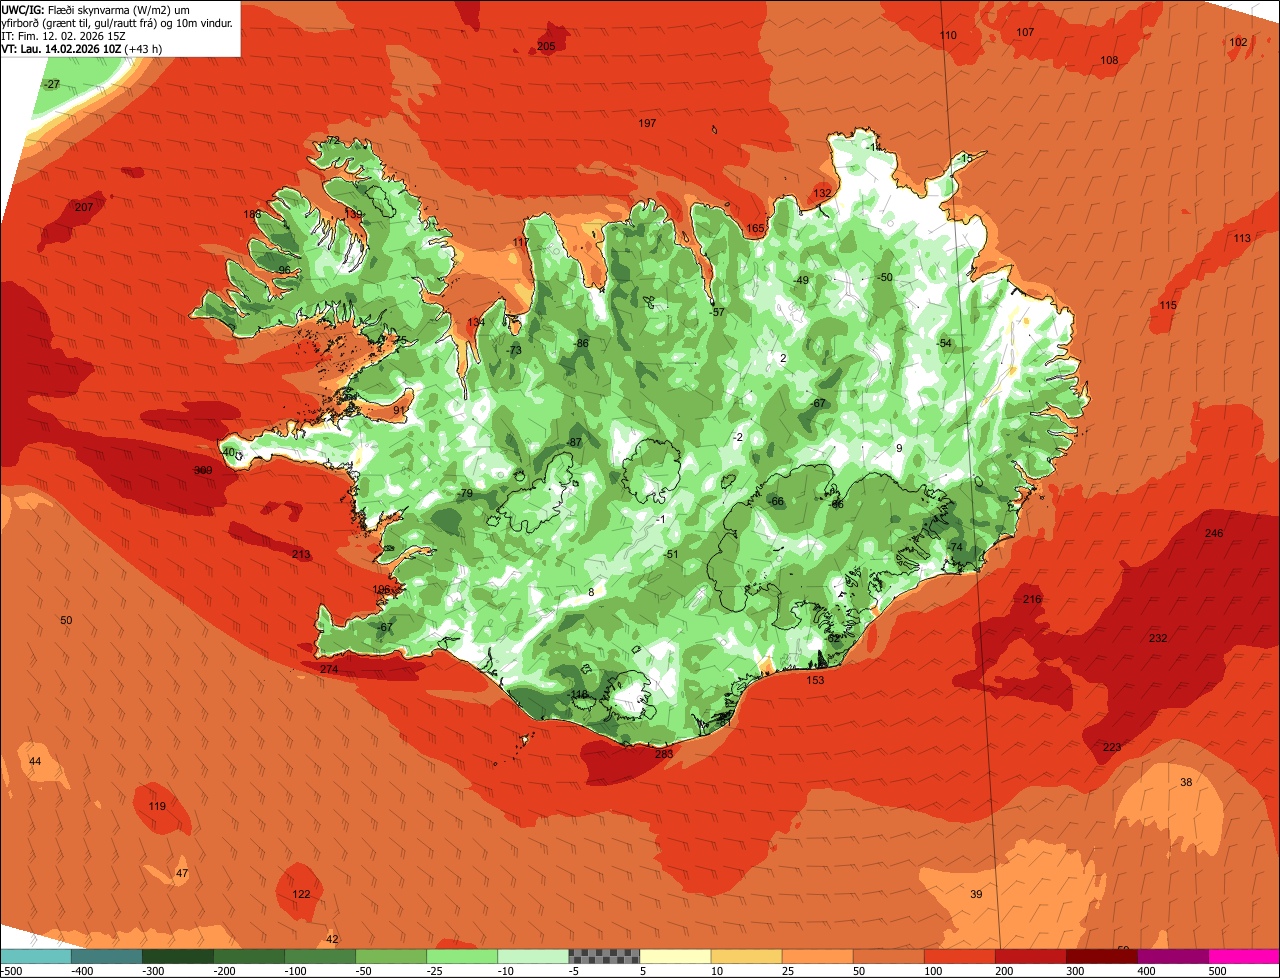
Task: Click the map value 91
Action: coord(400,411)
